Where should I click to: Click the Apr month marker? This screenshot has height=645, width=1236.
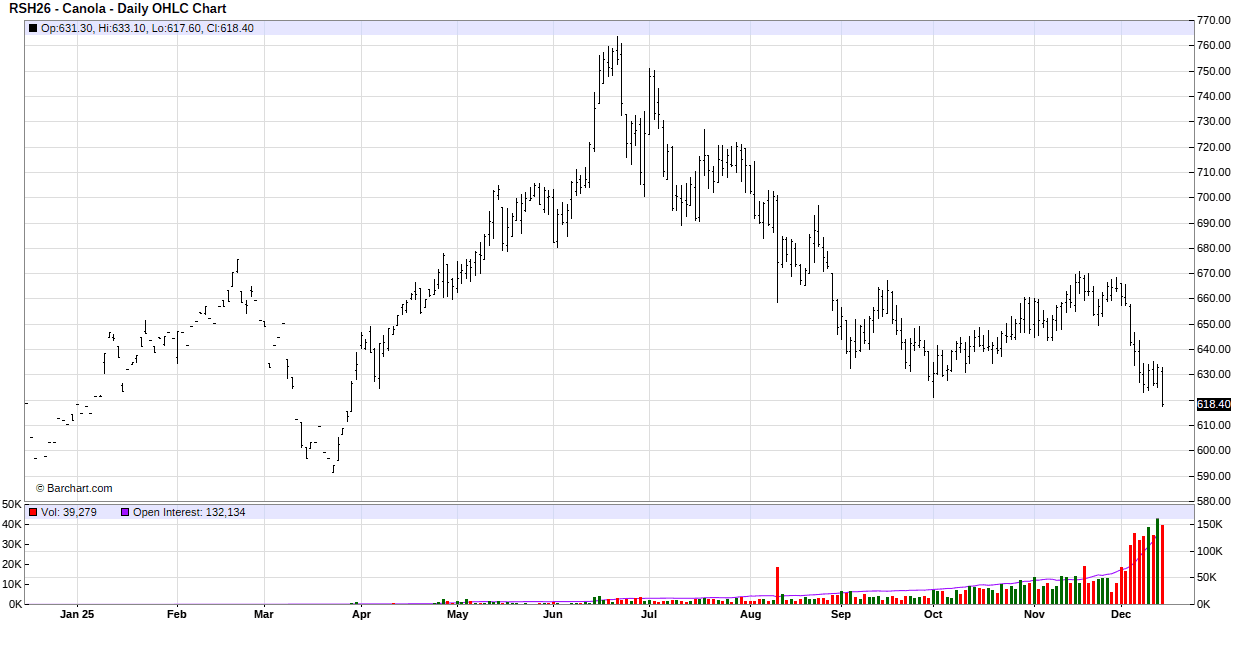pyautogui.click(x=361, y=615)
